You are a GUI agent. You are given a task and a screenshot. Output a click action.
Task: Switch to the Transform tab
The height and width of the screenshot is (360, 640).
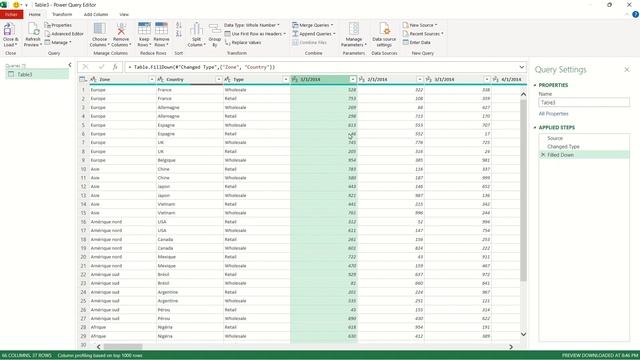pos(62,15)
